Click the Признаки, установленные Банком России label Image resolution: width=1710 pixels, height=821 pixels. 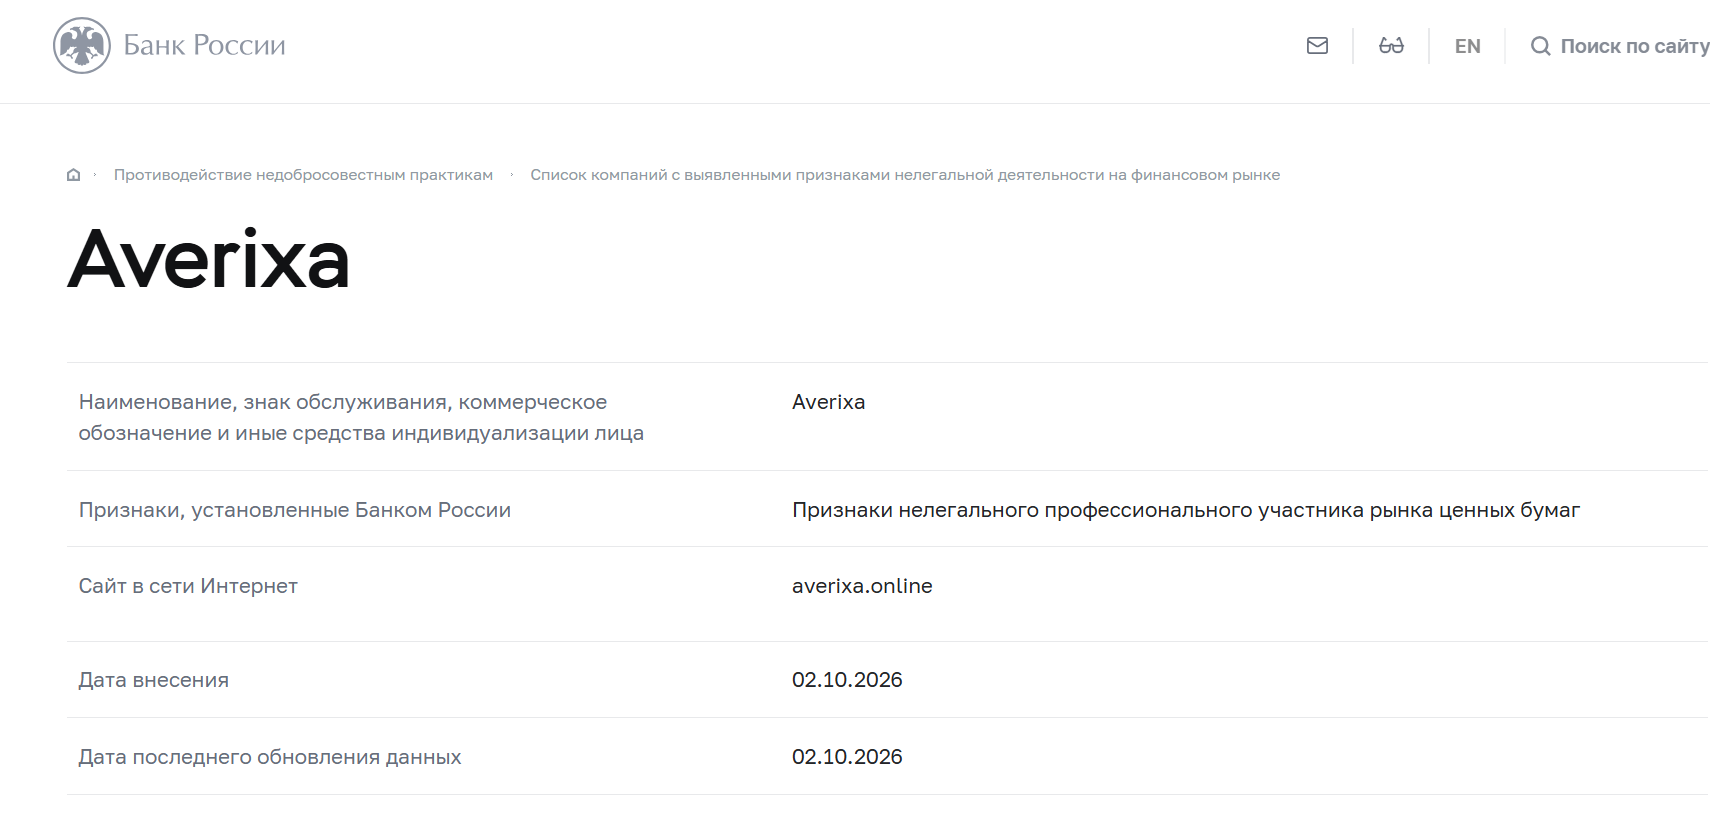295,510
